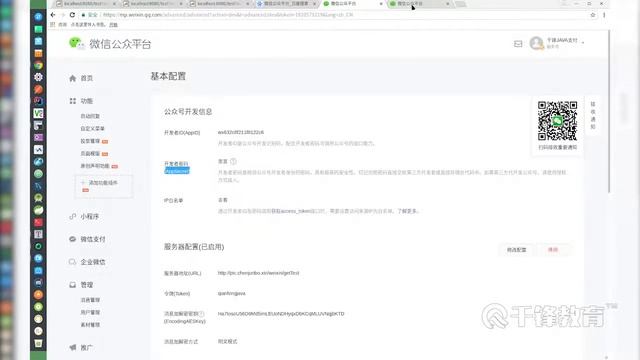Open 自动回复 in the sidebar
Viewport: 640px width, 360px height.
tap(90, 116)
